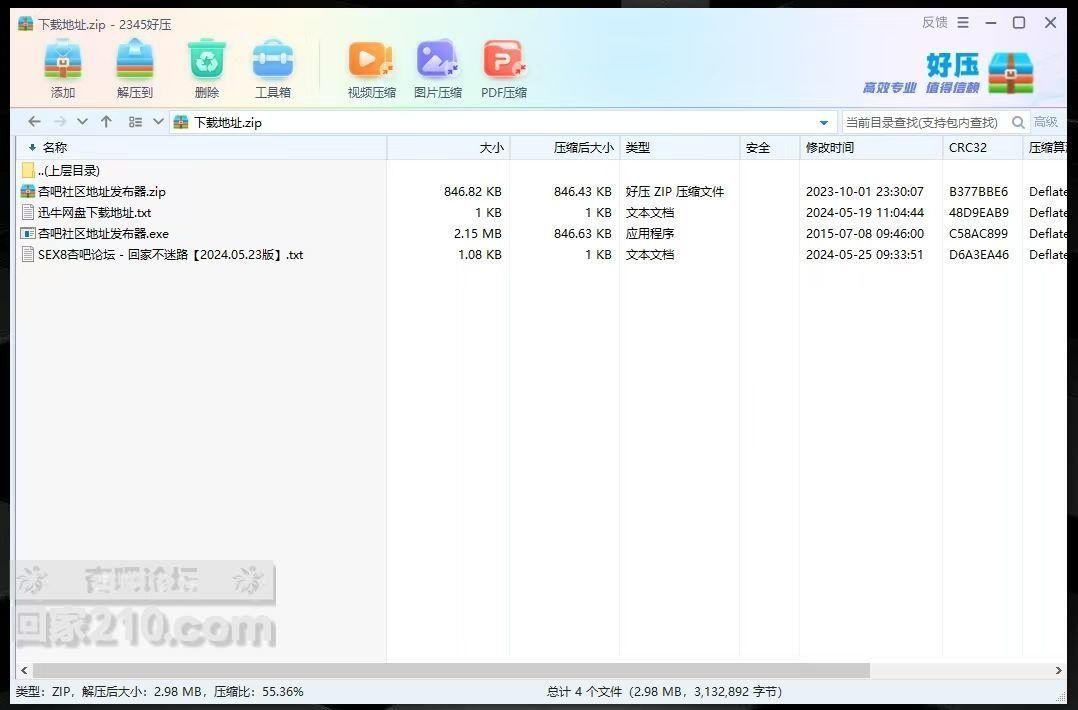This screenshot has height=710, width=1078.
Task: Click the 下载地址.zip address bar path
Action: [x=228, y=122]
